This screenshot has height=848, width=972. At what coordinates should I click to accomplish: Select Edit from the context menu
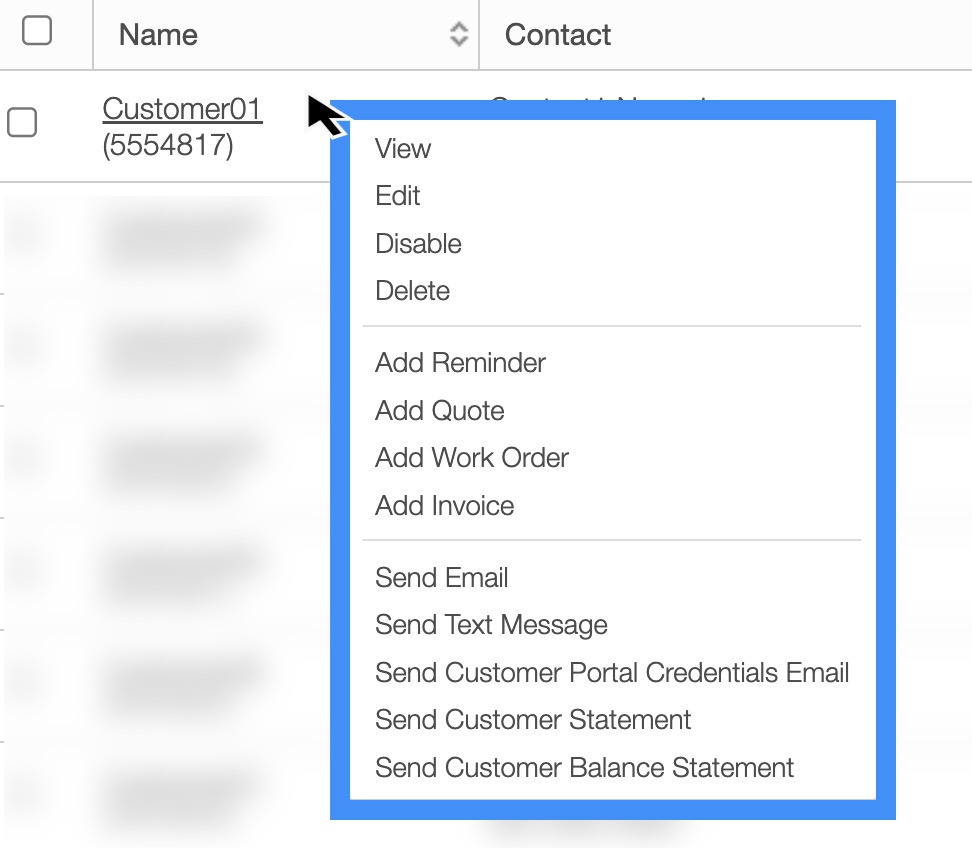pos(398,196)
